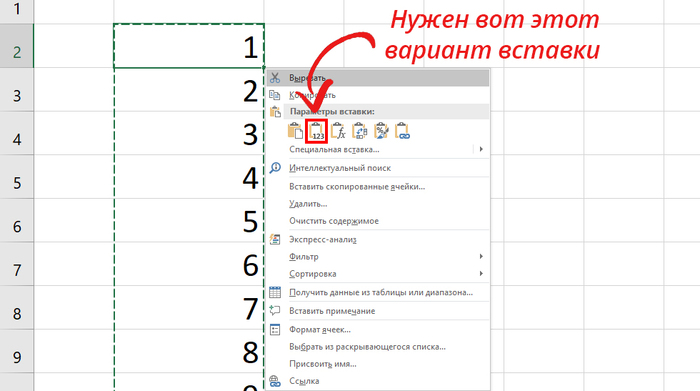
Task: Choose Выбрать из раскрывающегося списка...
Action: [x=378, y=347]
